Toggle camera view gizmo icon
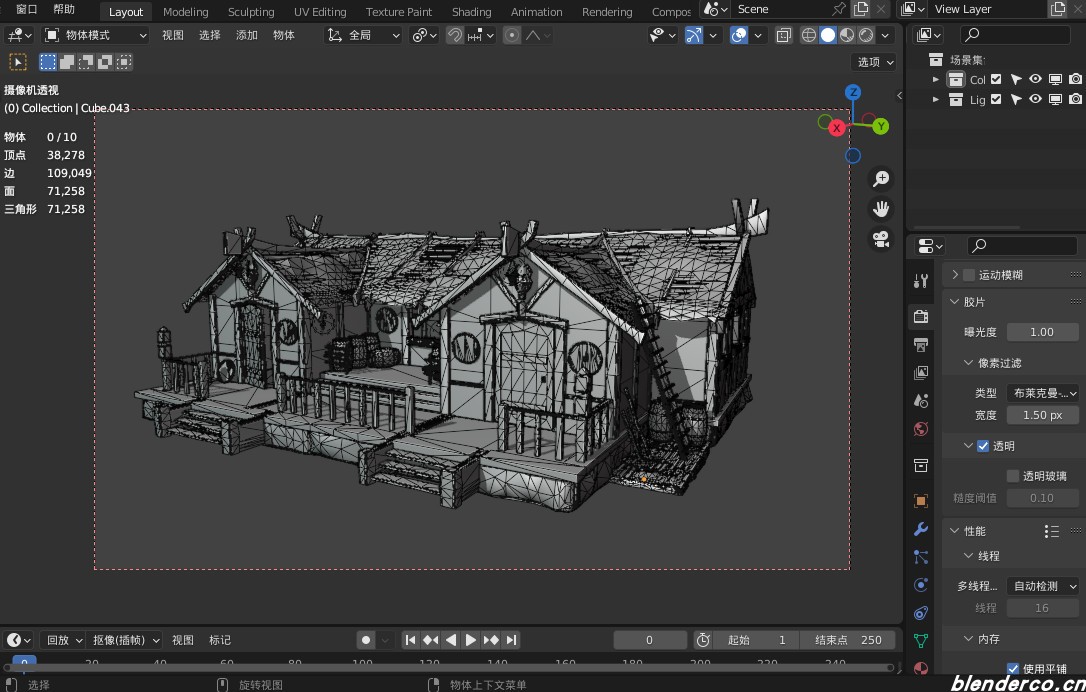This screenshot has width=1086, height=692. 881,239
